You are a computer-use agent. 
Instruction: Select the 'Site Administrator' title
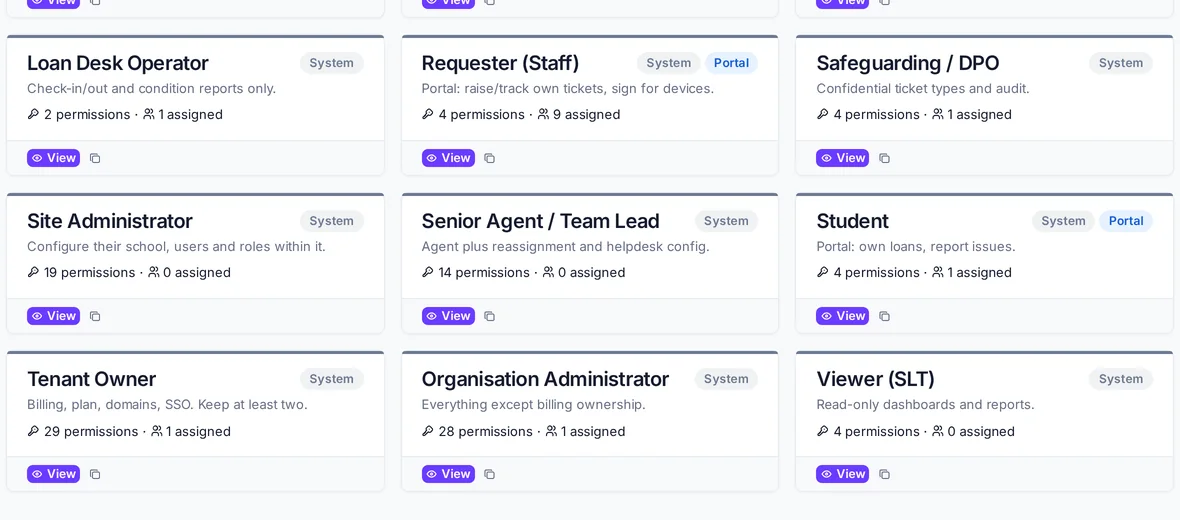[110, 221]
